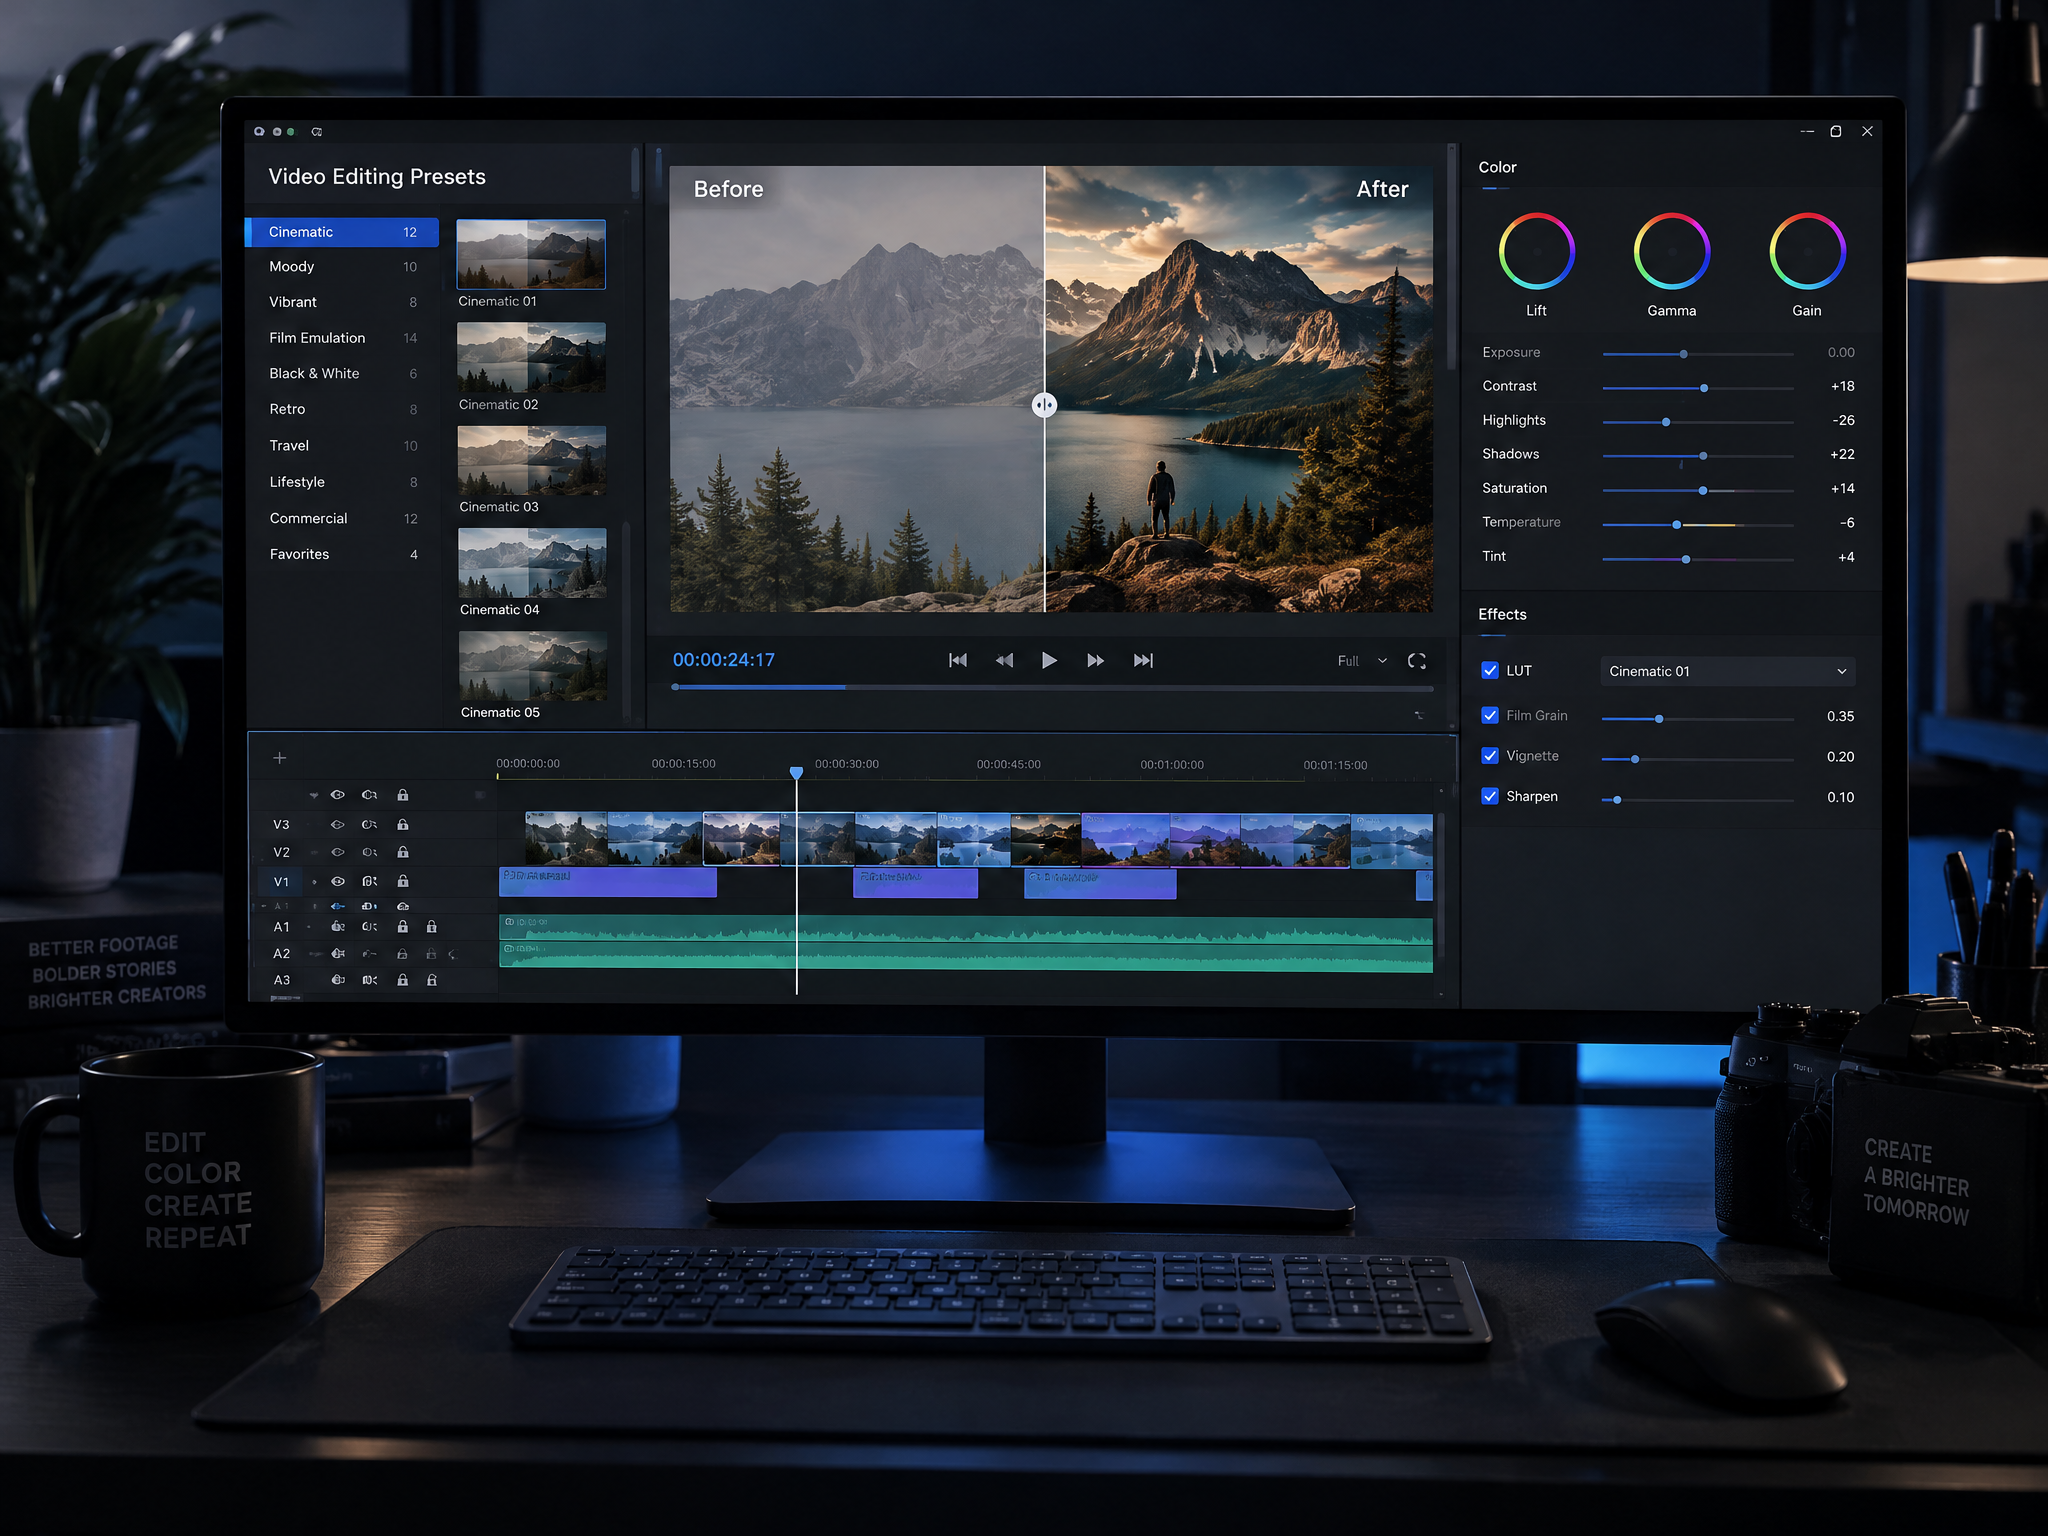2048x1536 pixels.
Task: Select the Film Emulation preset category
Action: click(342, 338)
